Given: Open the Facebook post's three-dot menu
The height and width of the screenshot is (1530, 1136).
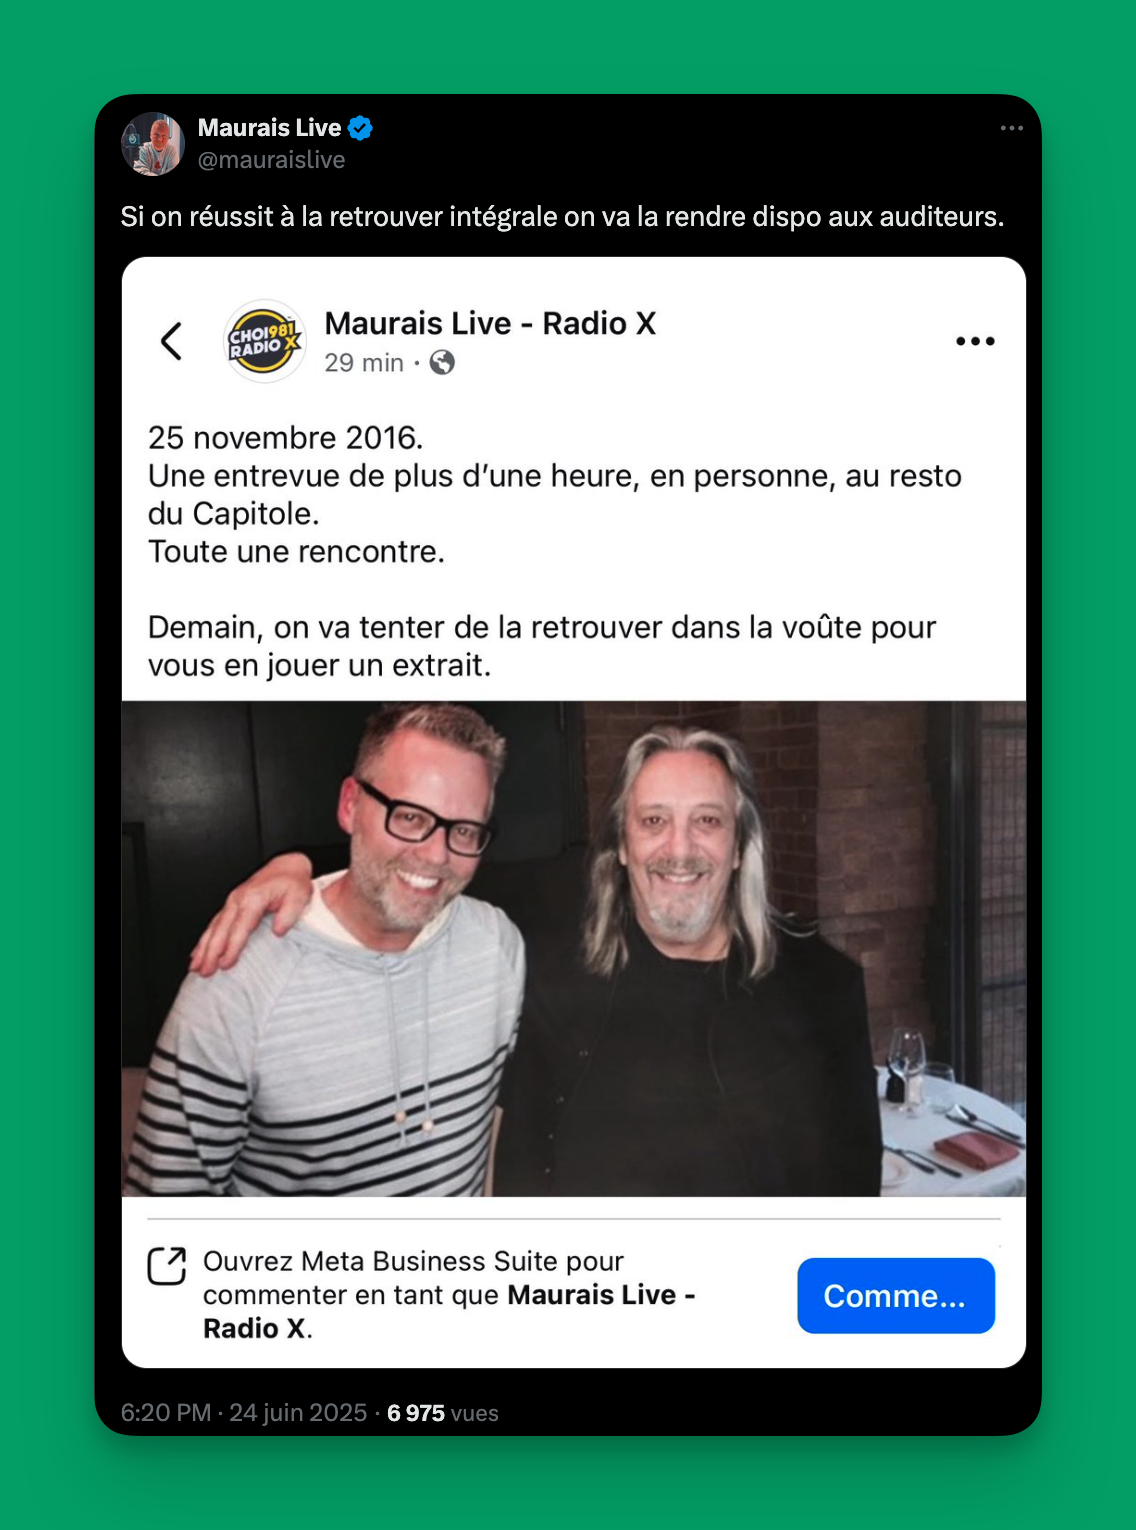Looking at the screenshot, I should [975, 341].
